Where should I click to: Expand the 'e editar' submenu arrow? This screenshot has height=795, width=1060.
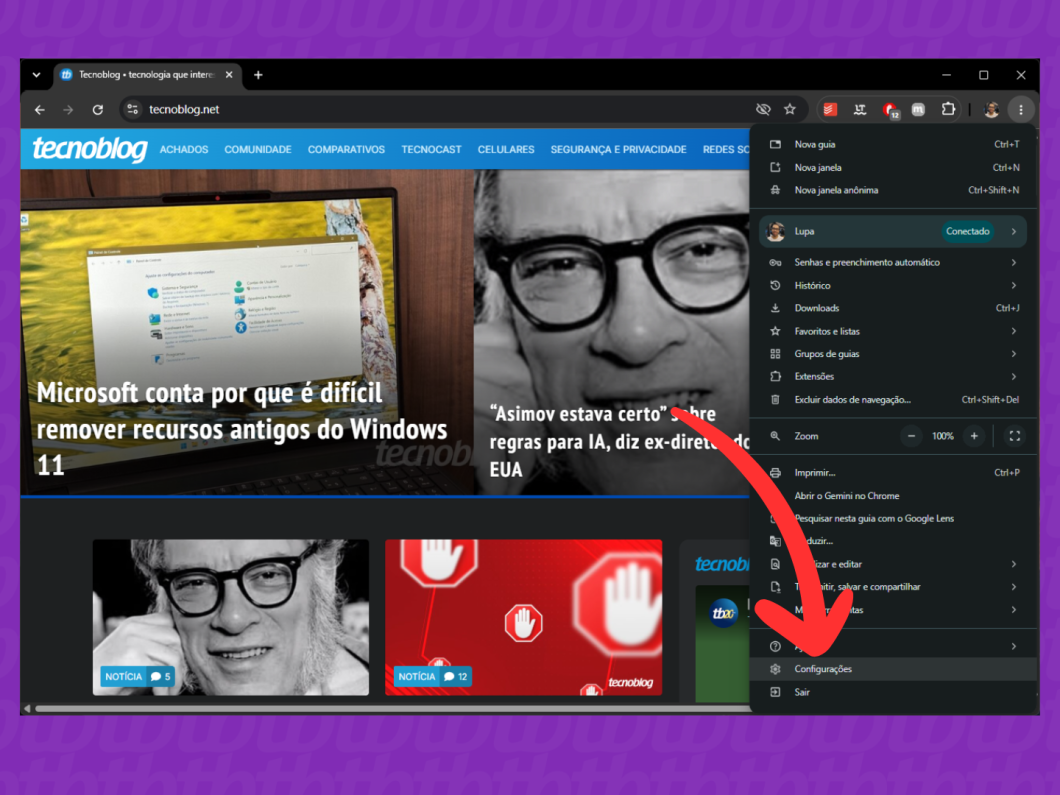click(x=1014, y=564)
